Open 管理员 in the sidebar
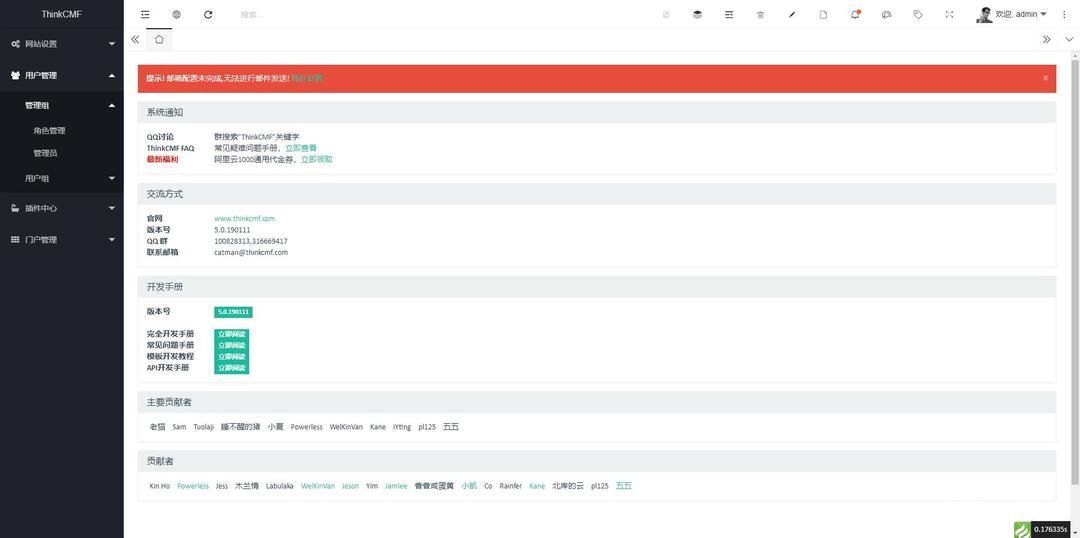 tap(45, 153)
